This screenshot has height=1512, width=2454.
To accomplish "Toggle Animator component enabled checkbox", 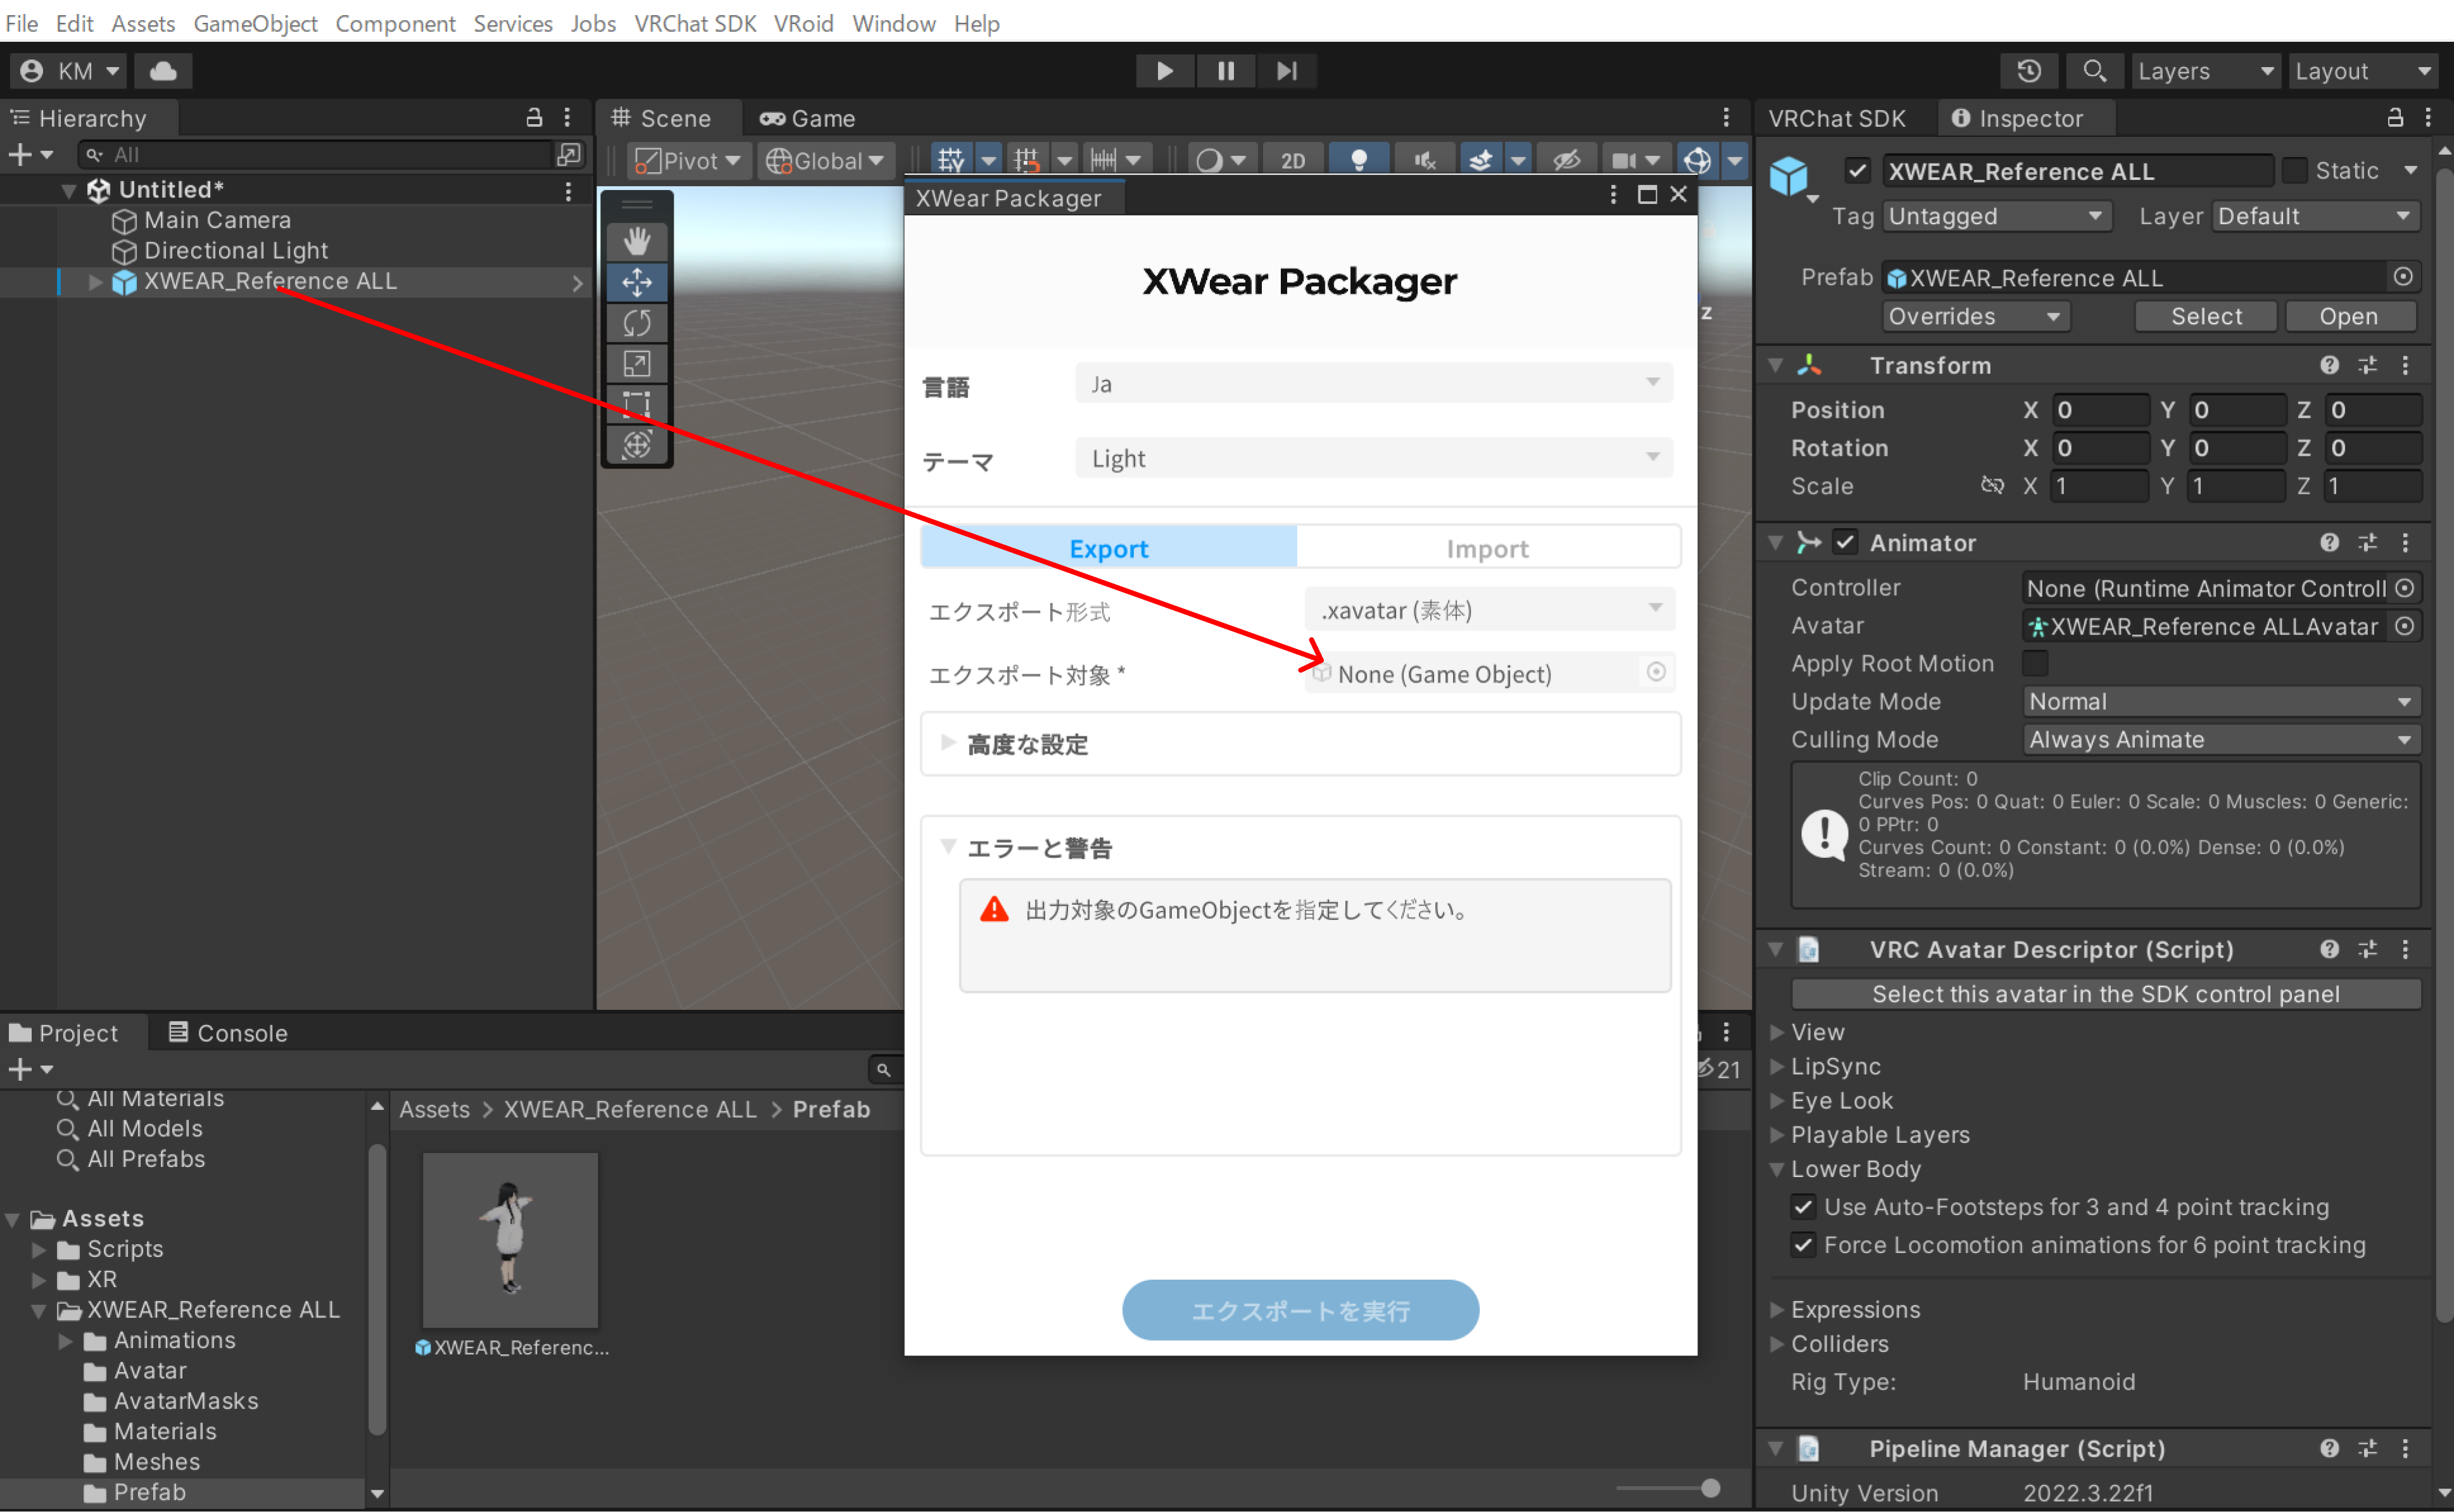I will pos(1845,543).
